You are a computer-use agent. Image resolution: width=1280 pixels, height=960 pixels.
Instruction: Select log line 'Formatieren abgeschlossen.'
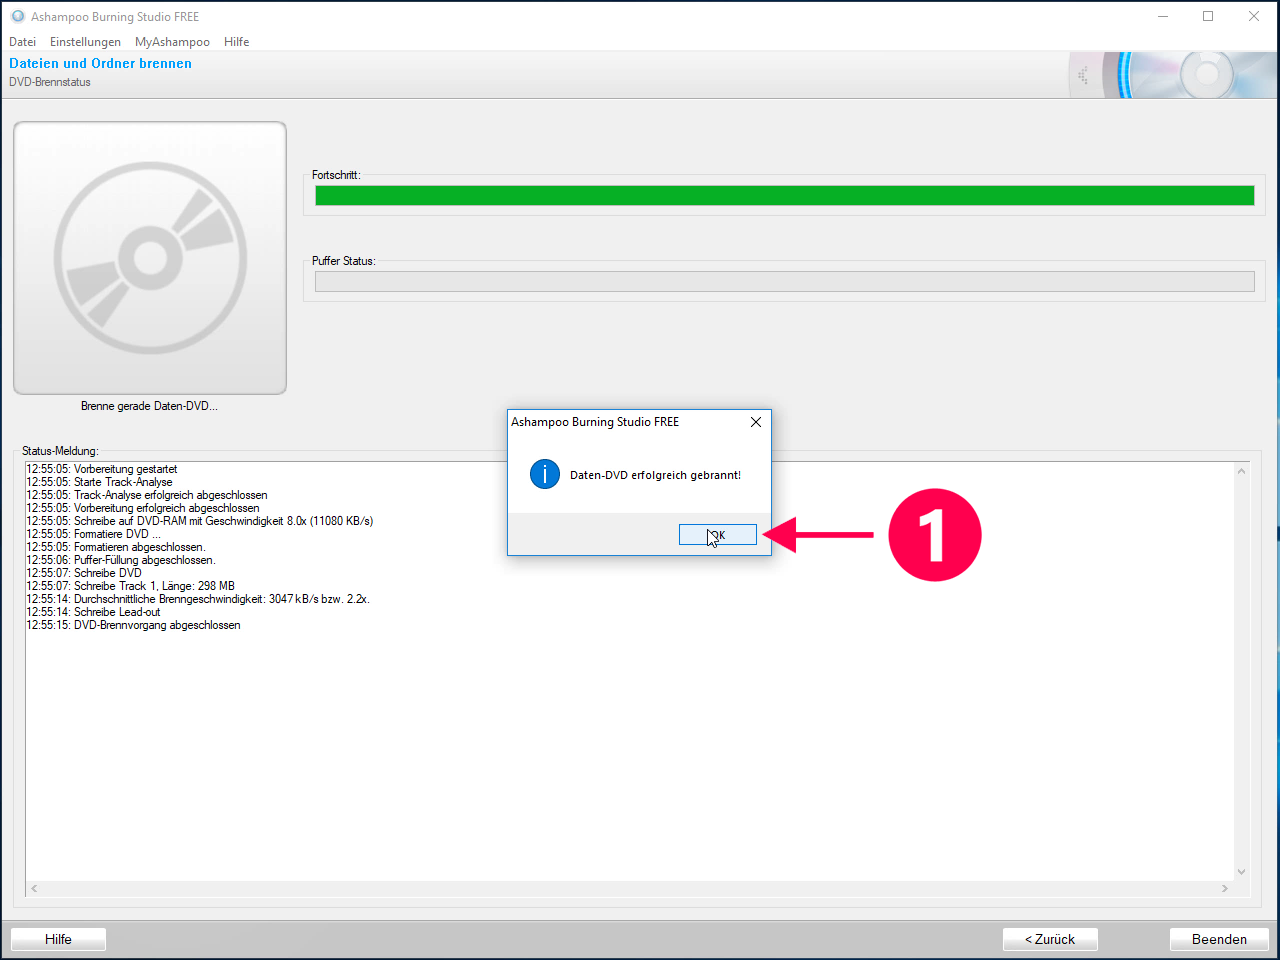(116, 547)
